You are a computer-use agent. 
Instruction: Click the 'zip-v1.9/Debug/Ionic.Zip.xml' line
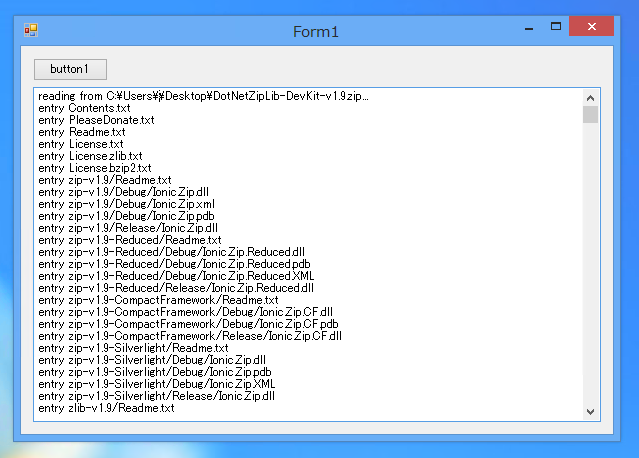click(126, 204)
